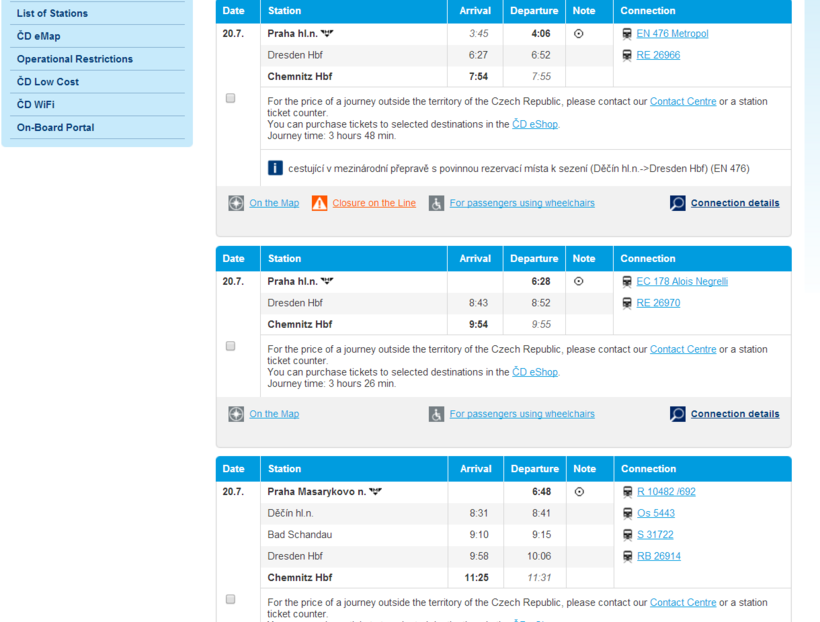Tick the checkbox for the 6:28 connection
Screen dimensions: 820x622
tap(230, 346)
